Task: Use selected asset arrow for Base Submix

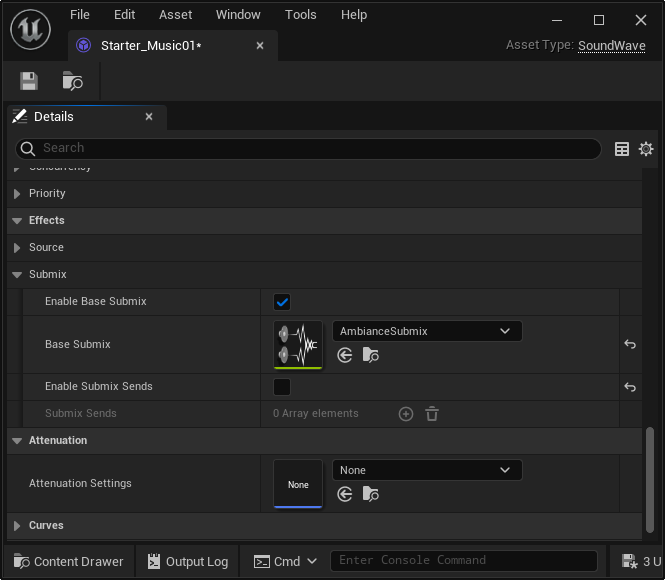Action: 345,355
